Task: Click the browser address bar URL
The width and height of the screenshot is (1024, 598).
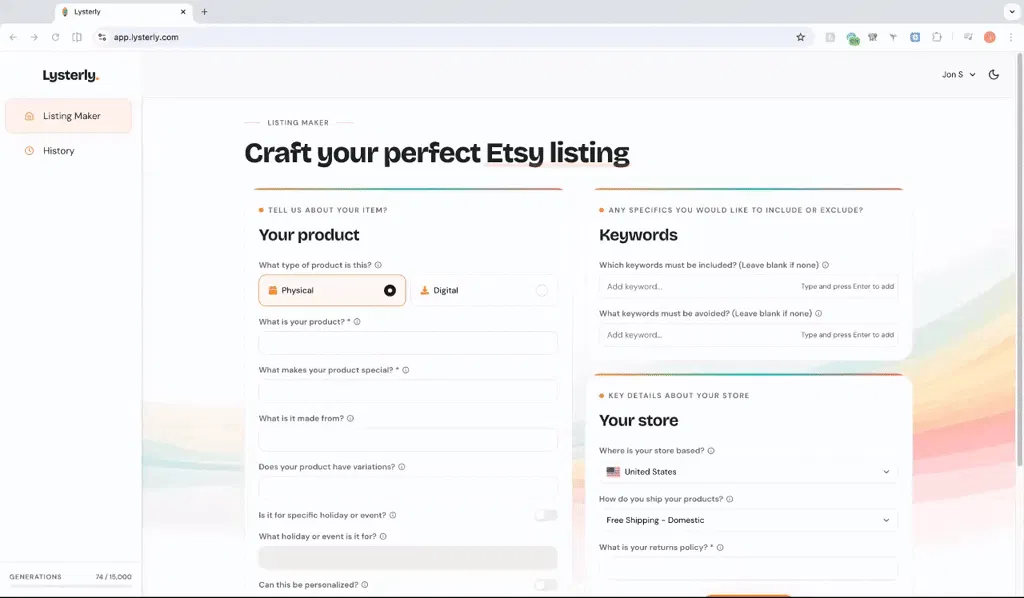Action: (x=146, y=37)
